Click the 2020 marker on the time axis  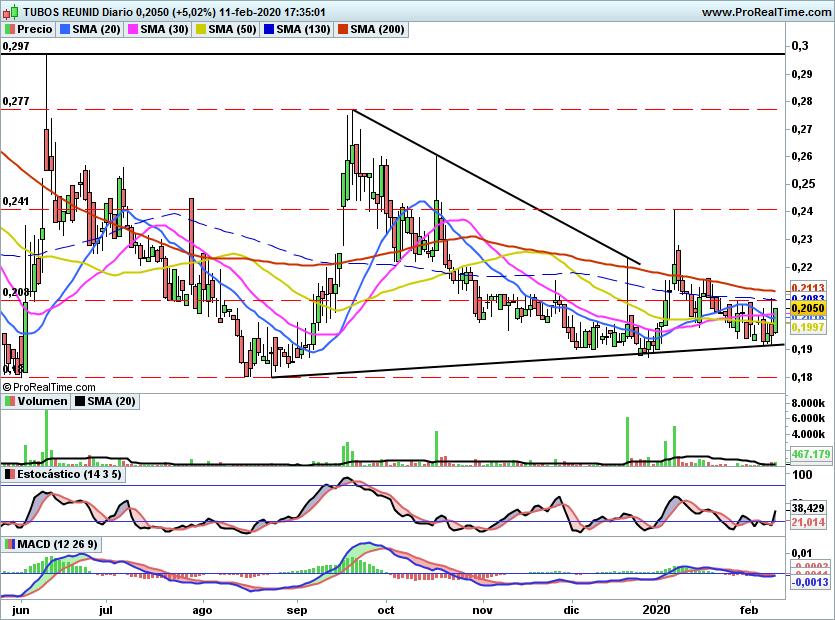tap(657, 610)
